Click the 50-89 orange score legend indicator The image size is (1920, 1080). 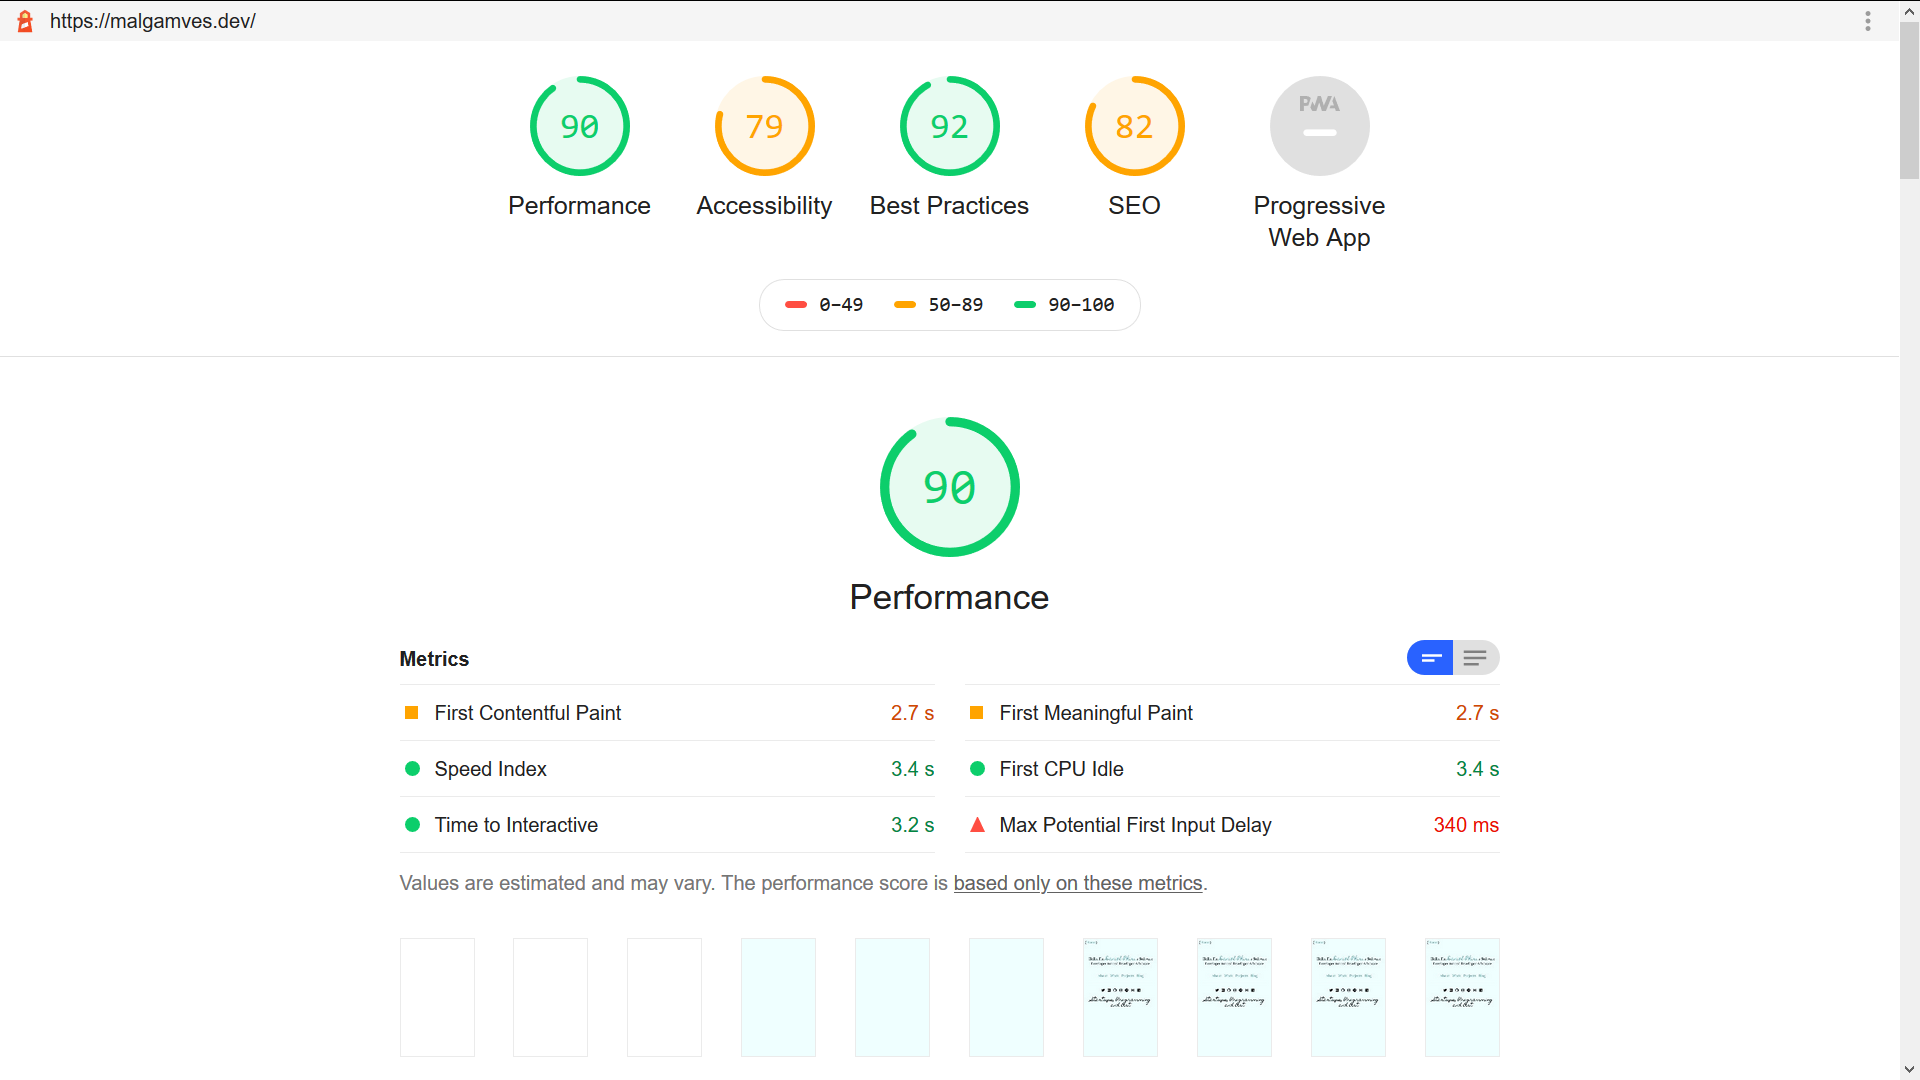(906, 305)
